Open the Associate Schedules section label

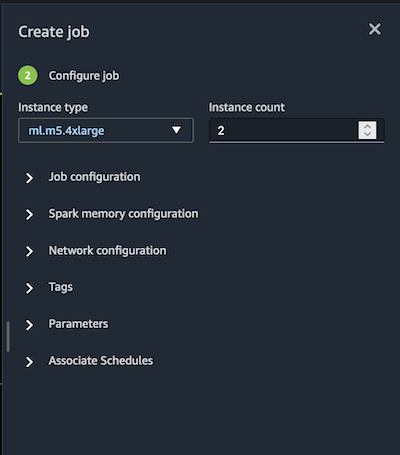101,360
